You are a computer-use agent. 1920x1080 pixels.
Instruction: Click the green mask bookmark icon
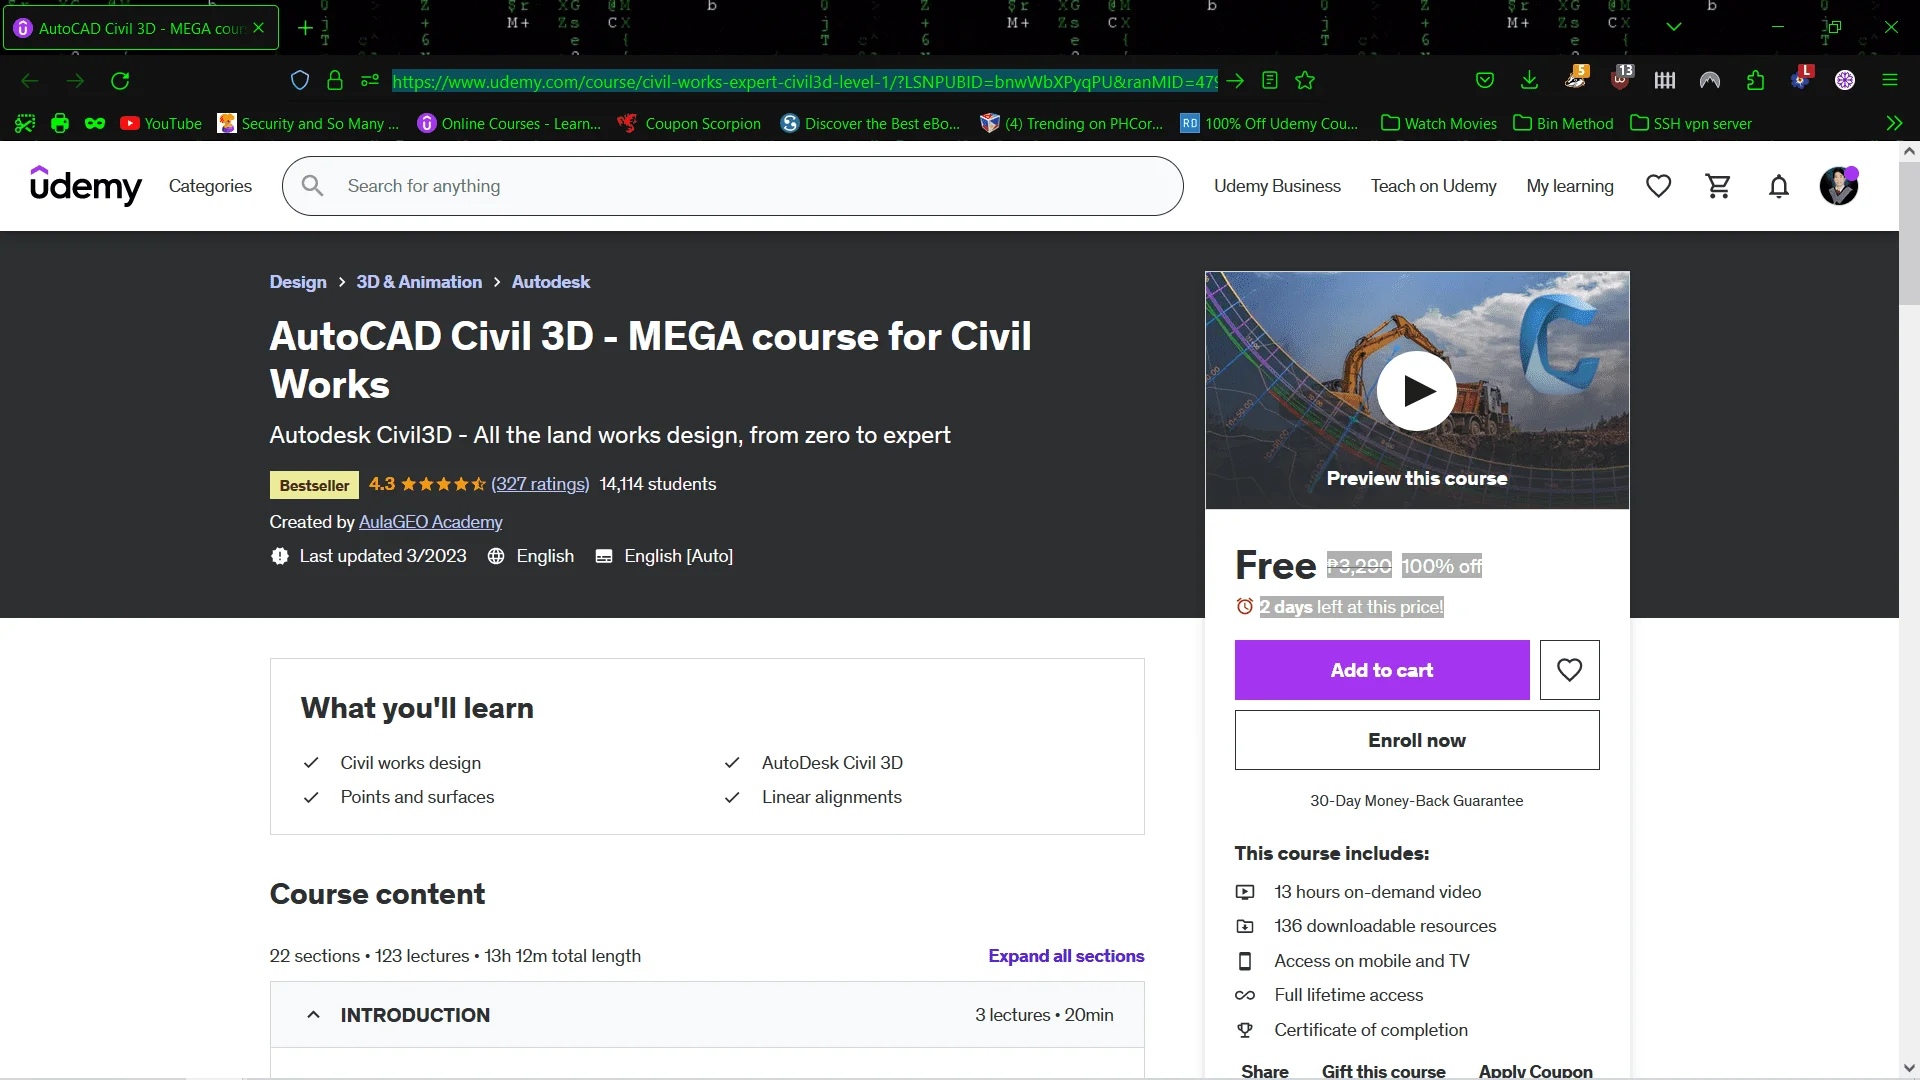tap(95, 124)
